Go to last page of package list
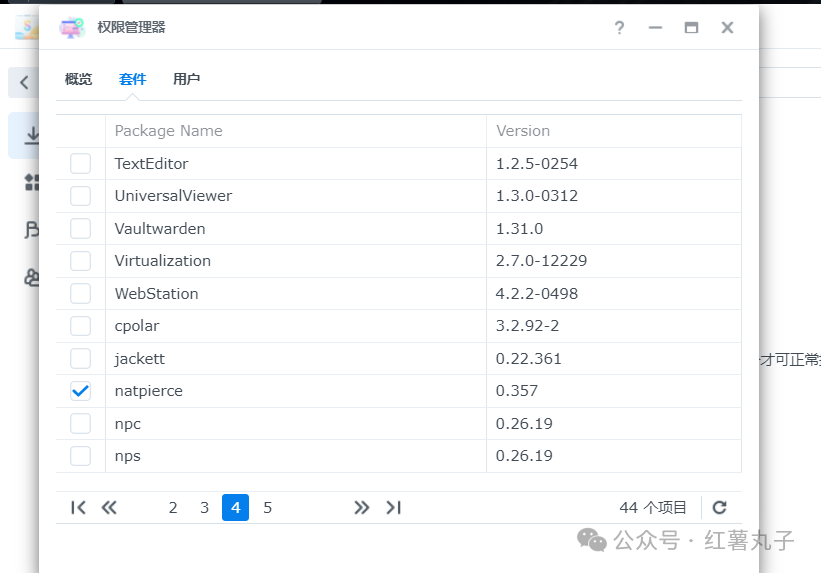The height and width of the screenshot is (573, 821). point(393,508)
